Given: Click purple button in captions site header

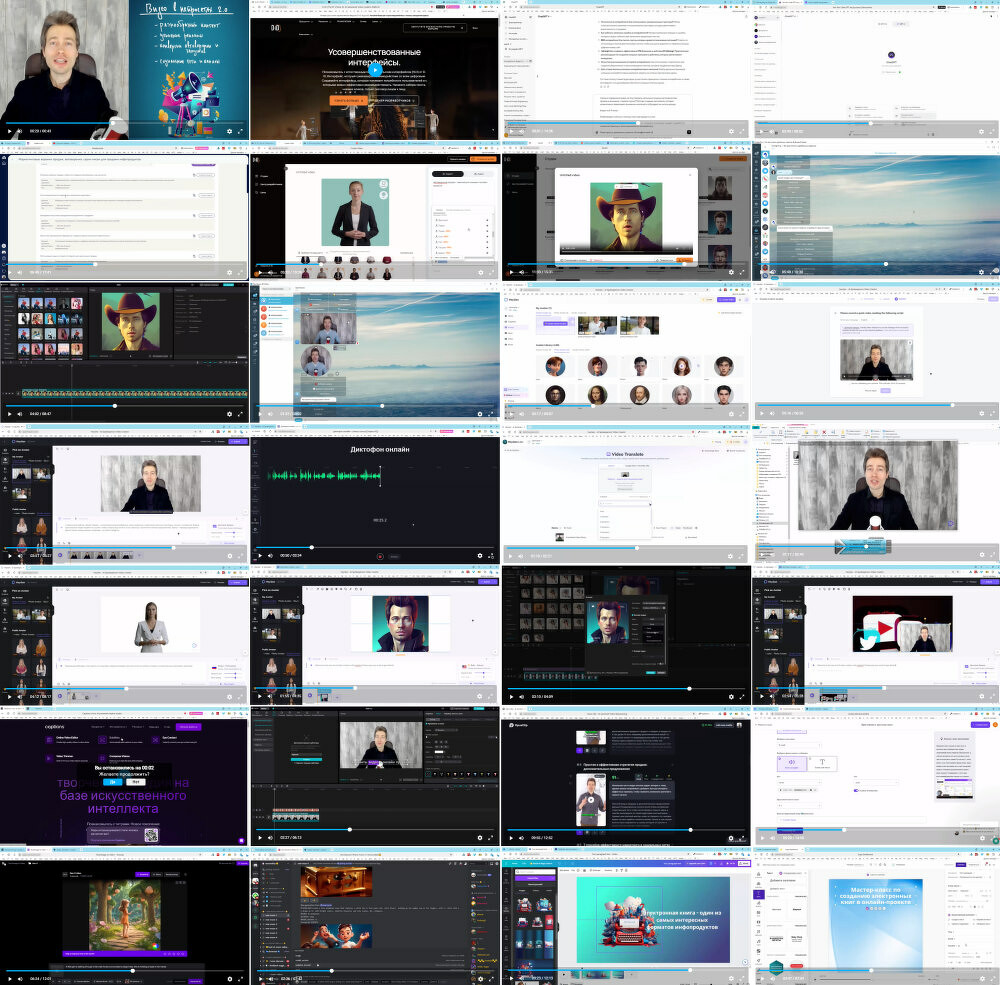Looking at the screenshot, I should coord(188,726).
